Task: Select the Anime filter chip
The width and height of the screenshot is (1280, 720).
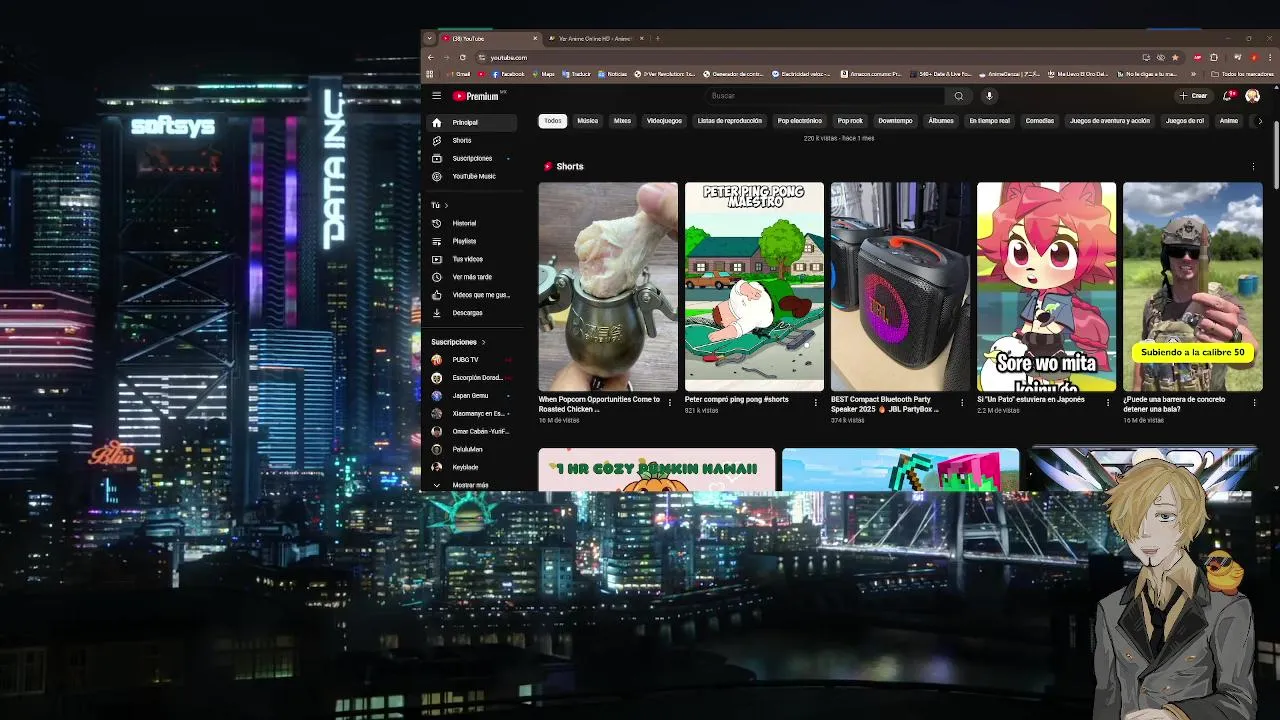Action: (1229, 121)
